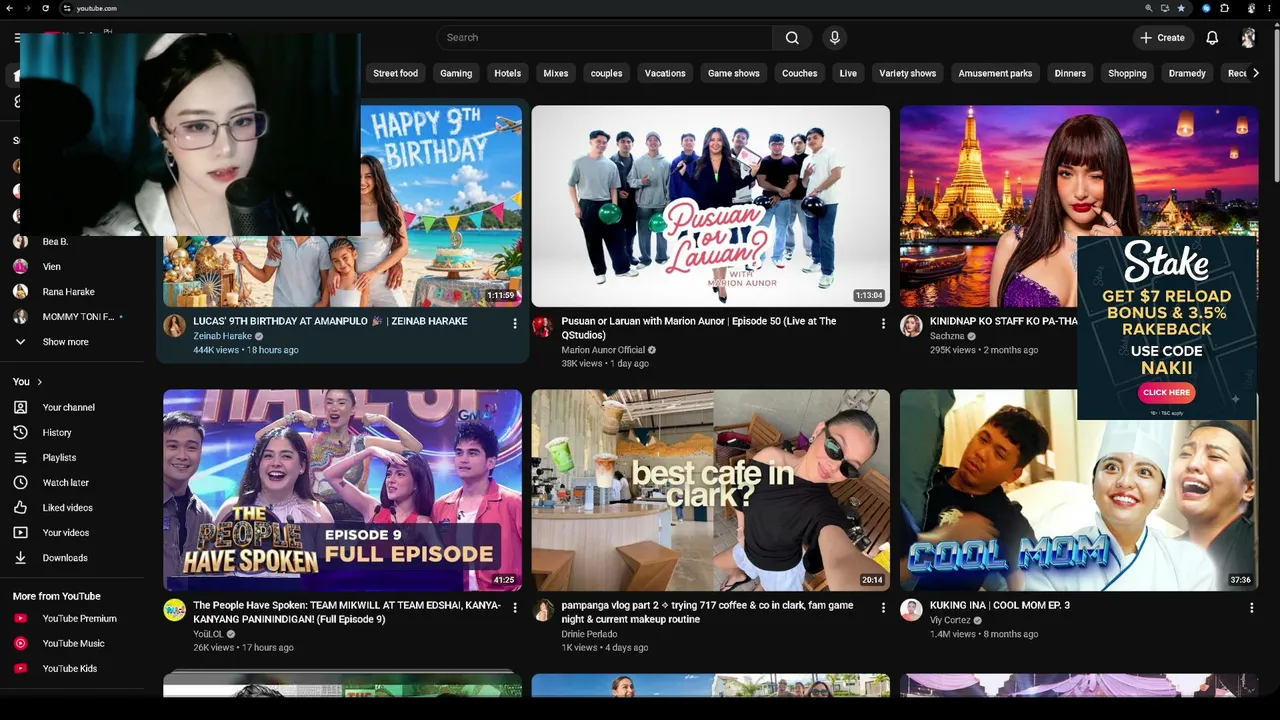Click the Liked videos thumbs-up icon
This screenshot has width=1280, height=720.
pos(20,508)
